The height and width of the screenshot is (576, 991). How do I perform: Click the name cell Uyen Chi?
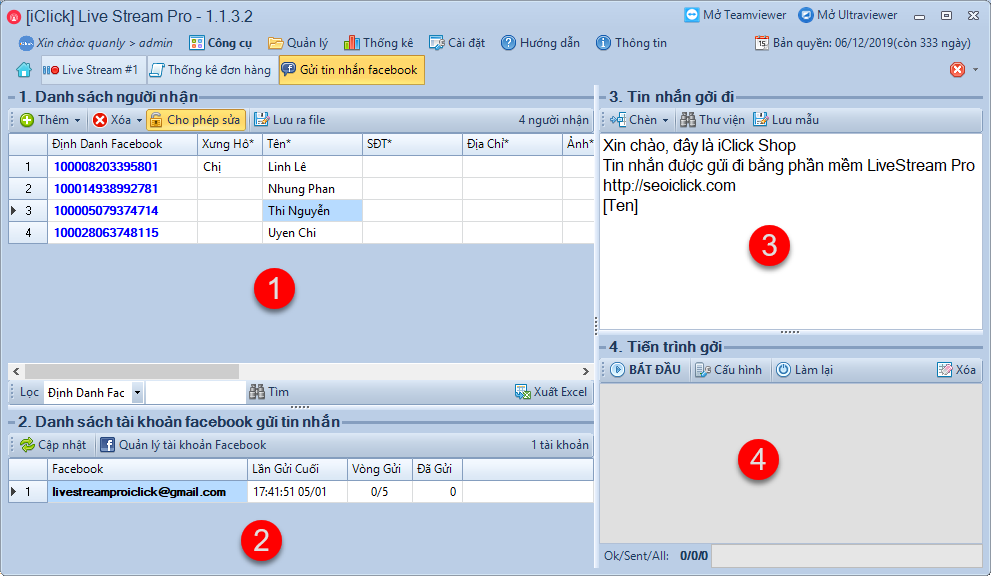tap(312, 233)
